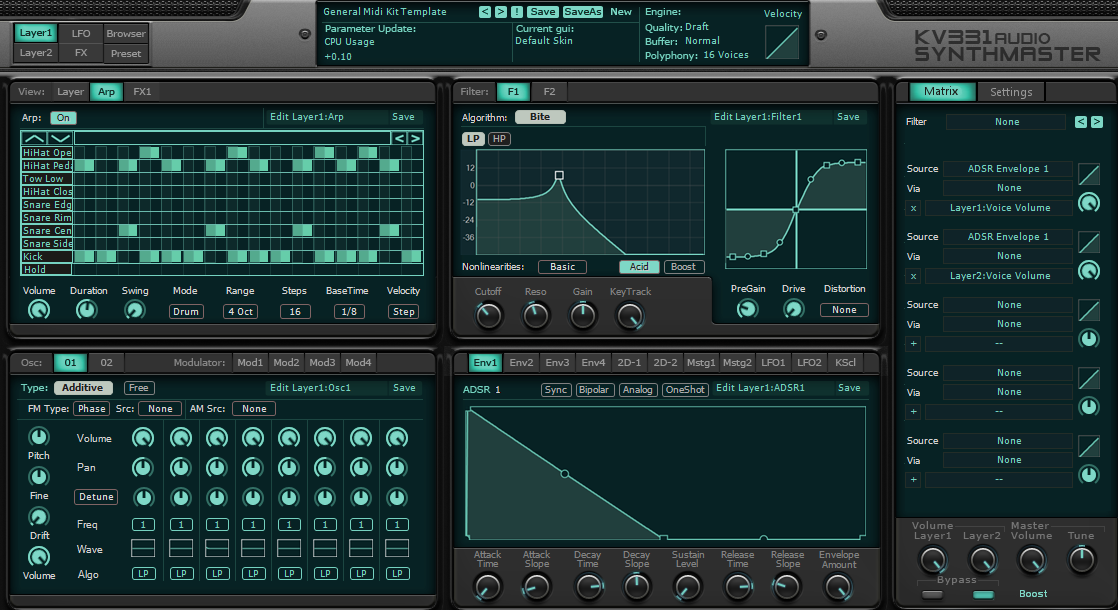The width and height of the screenshot is (1118, 610).
Task: Select the LFO1 modulator tab
Action: (x=773, y=363)
